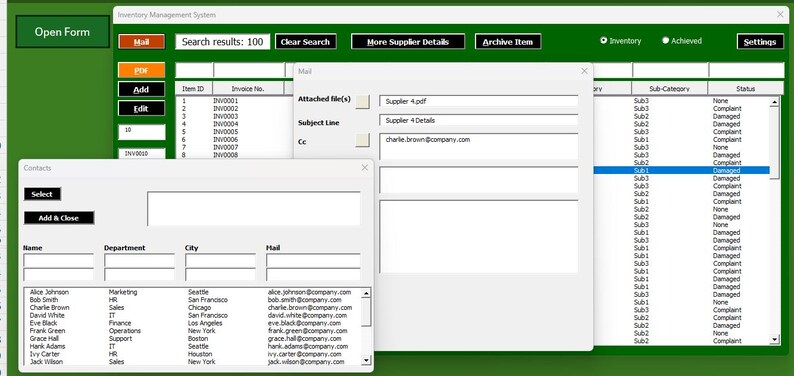Click the contacts list scroll up arrow

coord(367,293)
